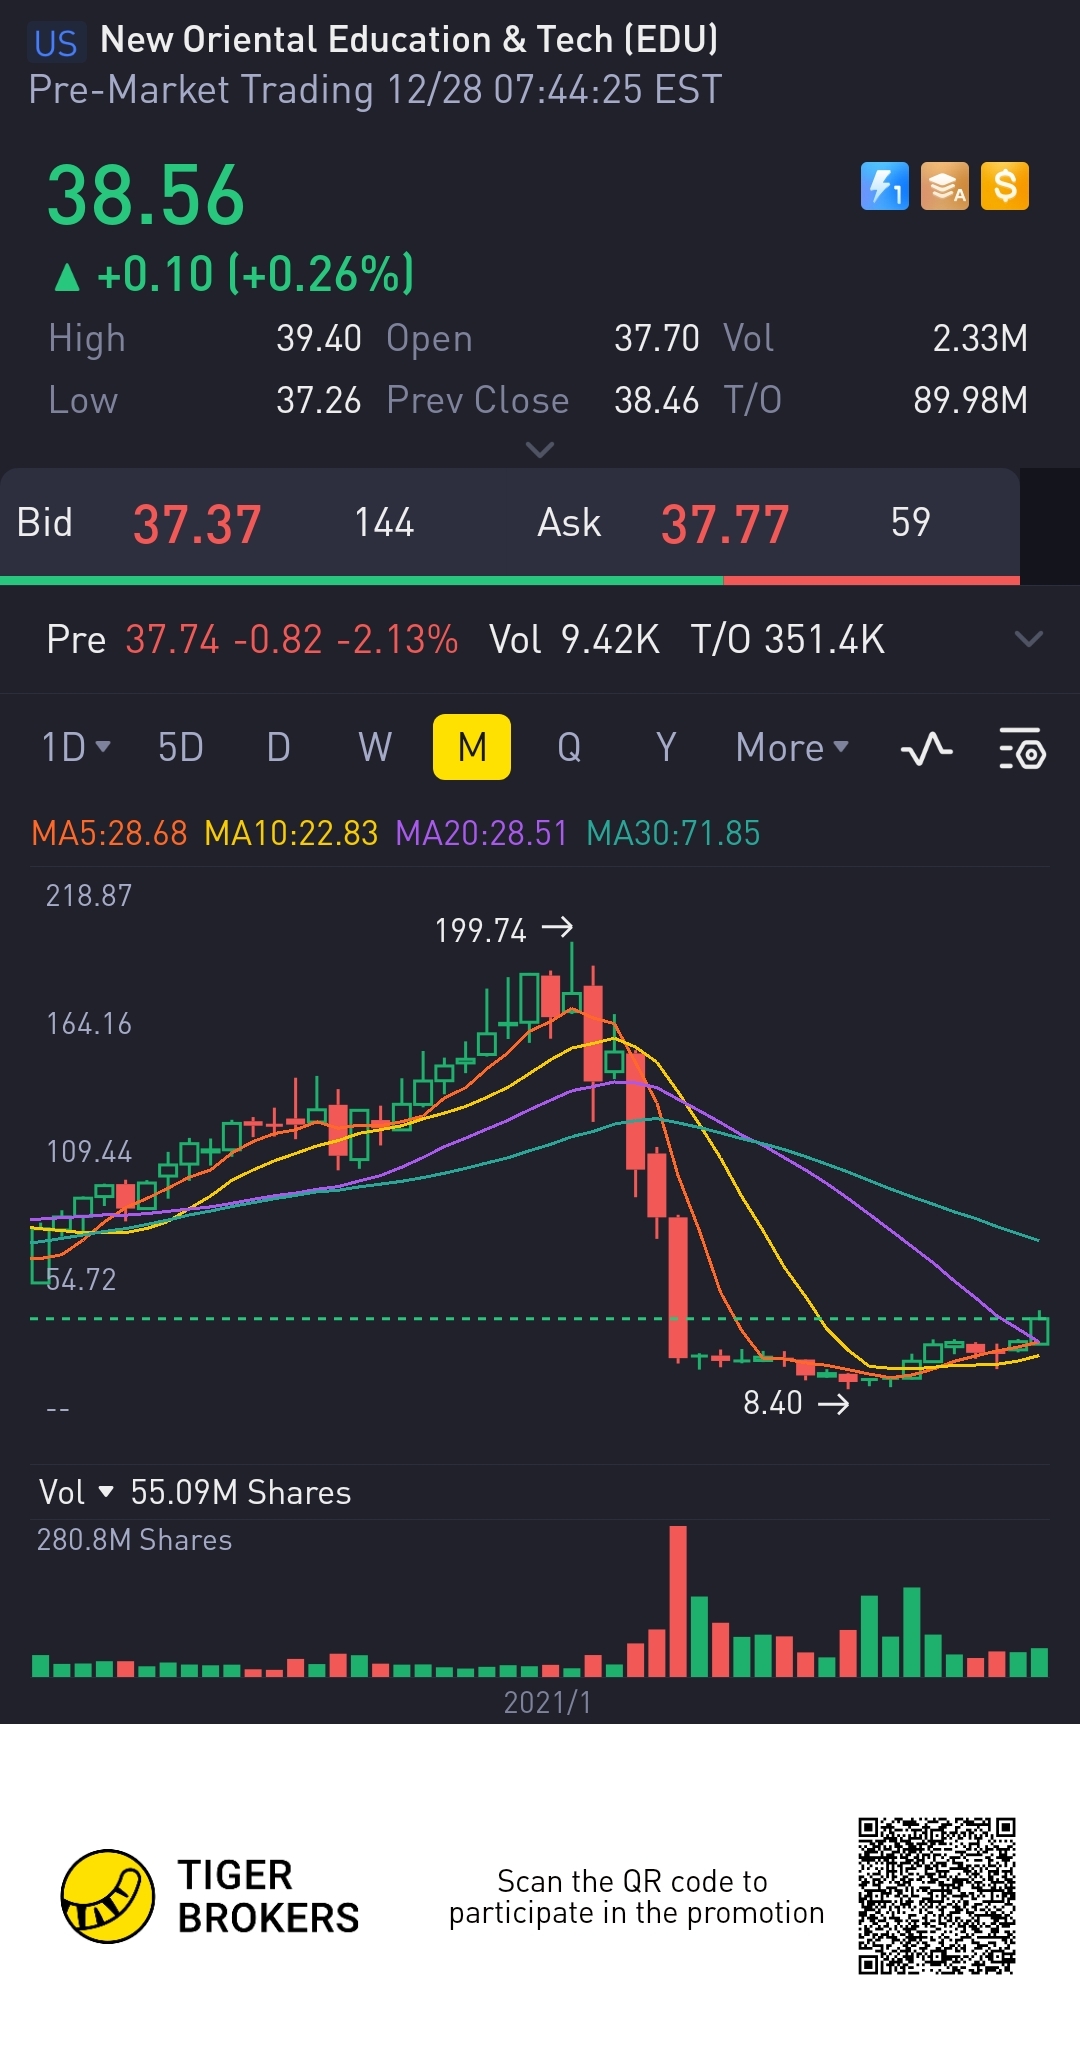Tap the 55.09M Shares volume reading

click(241, 1492)
